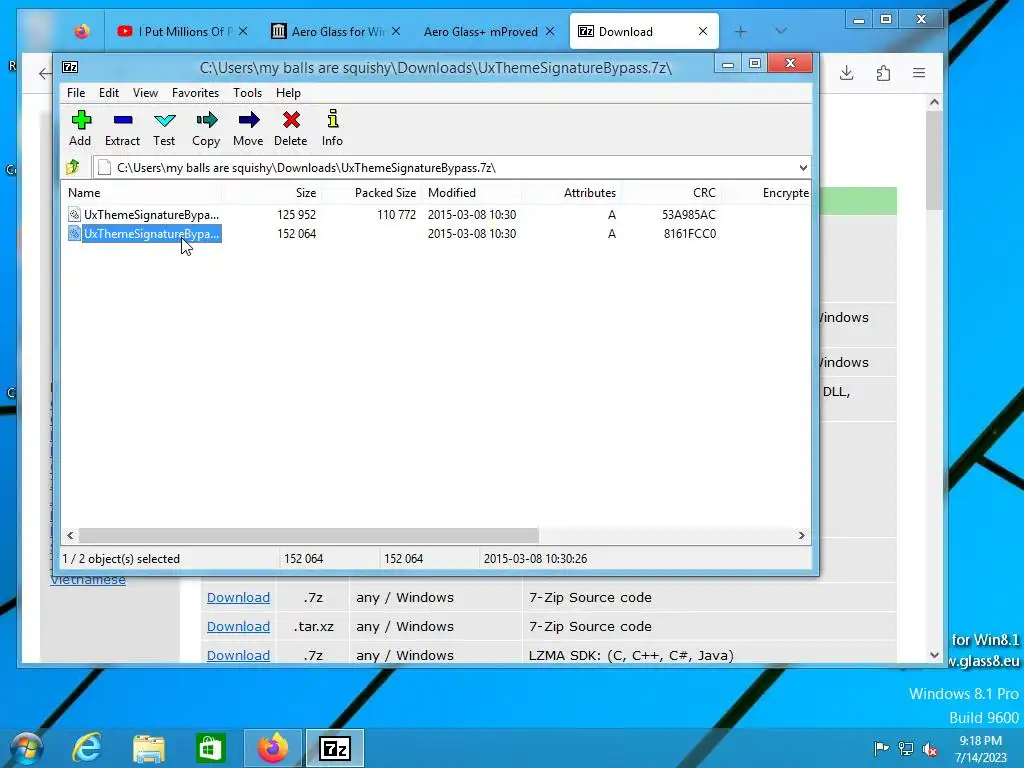Open the Vietnamese language link
This screenshot has width=1024, height=768.
pos(88,580)
